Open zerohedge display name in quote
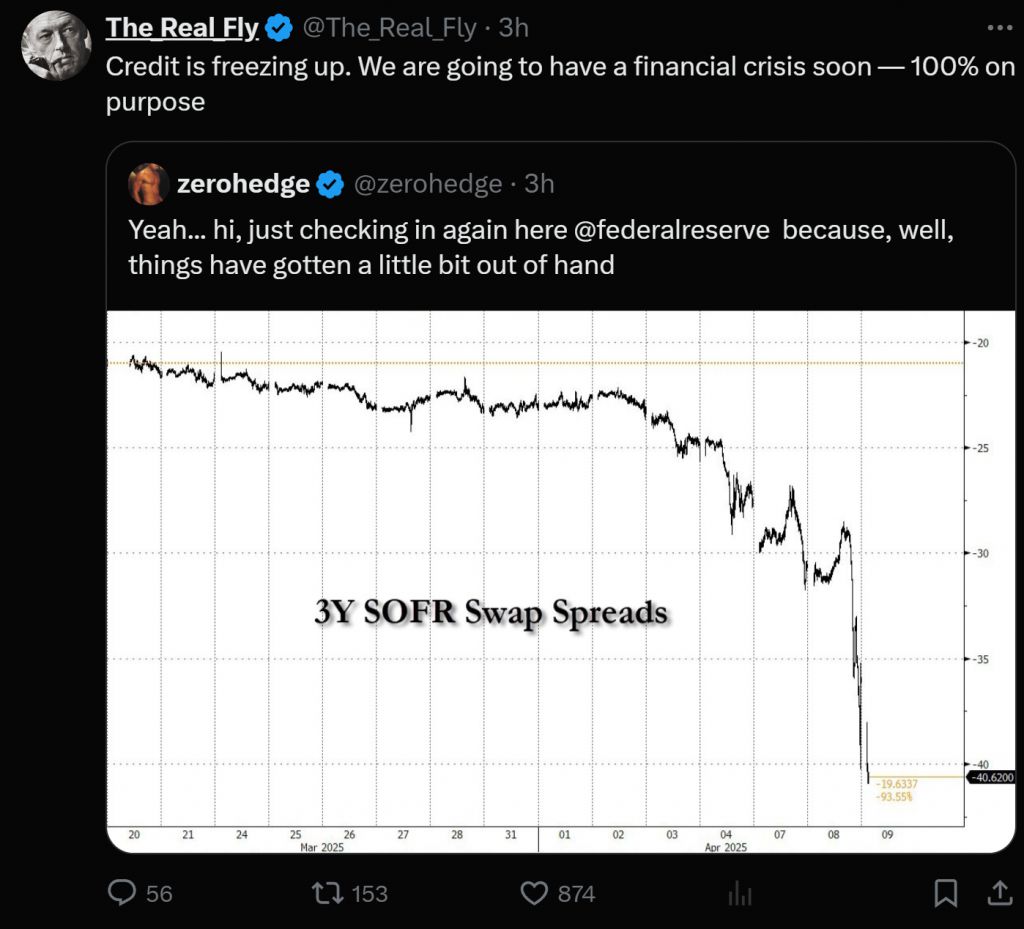 click(x=243, y=184)
